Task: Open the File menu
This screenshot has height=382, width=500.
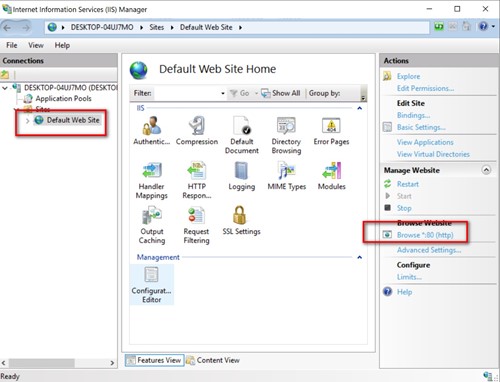Action: click(12, 45)
